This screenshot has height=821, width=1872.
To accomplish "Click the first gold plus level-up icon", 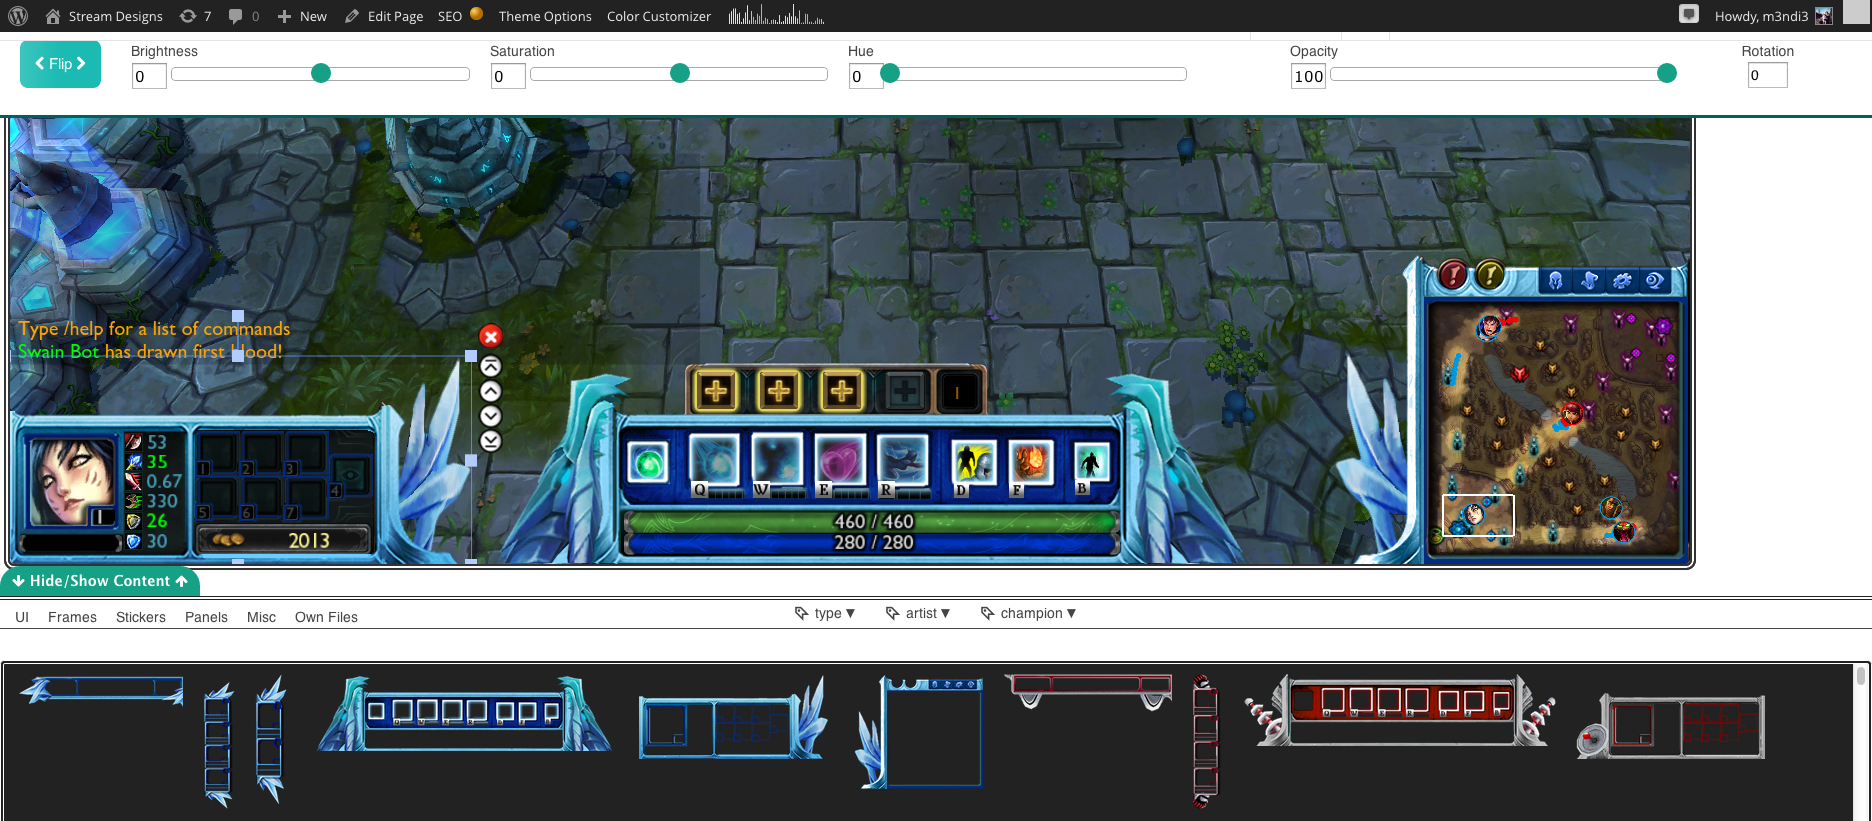I will coord(716,391).
